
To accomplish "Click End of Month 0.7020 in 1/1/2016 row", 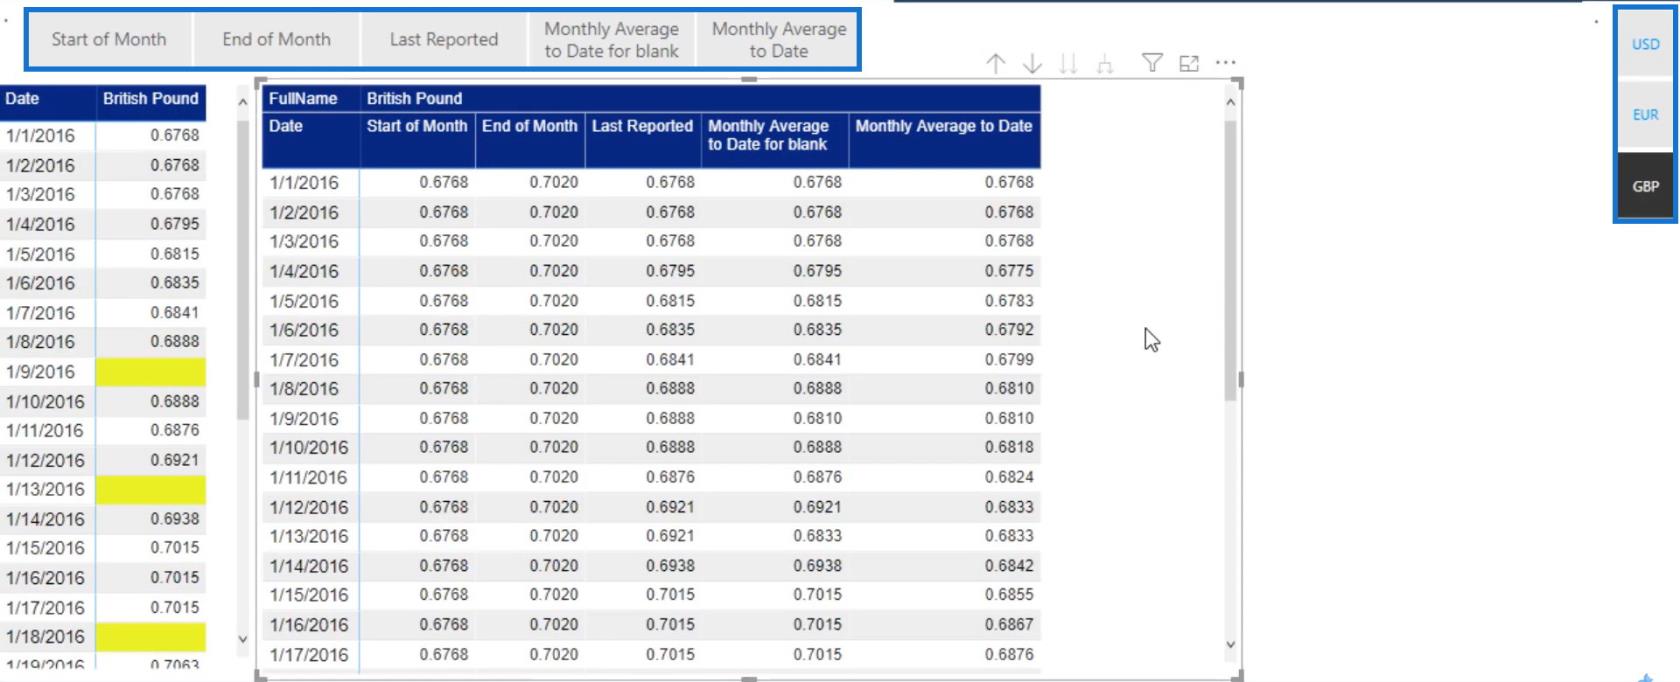I will (554, 182).
